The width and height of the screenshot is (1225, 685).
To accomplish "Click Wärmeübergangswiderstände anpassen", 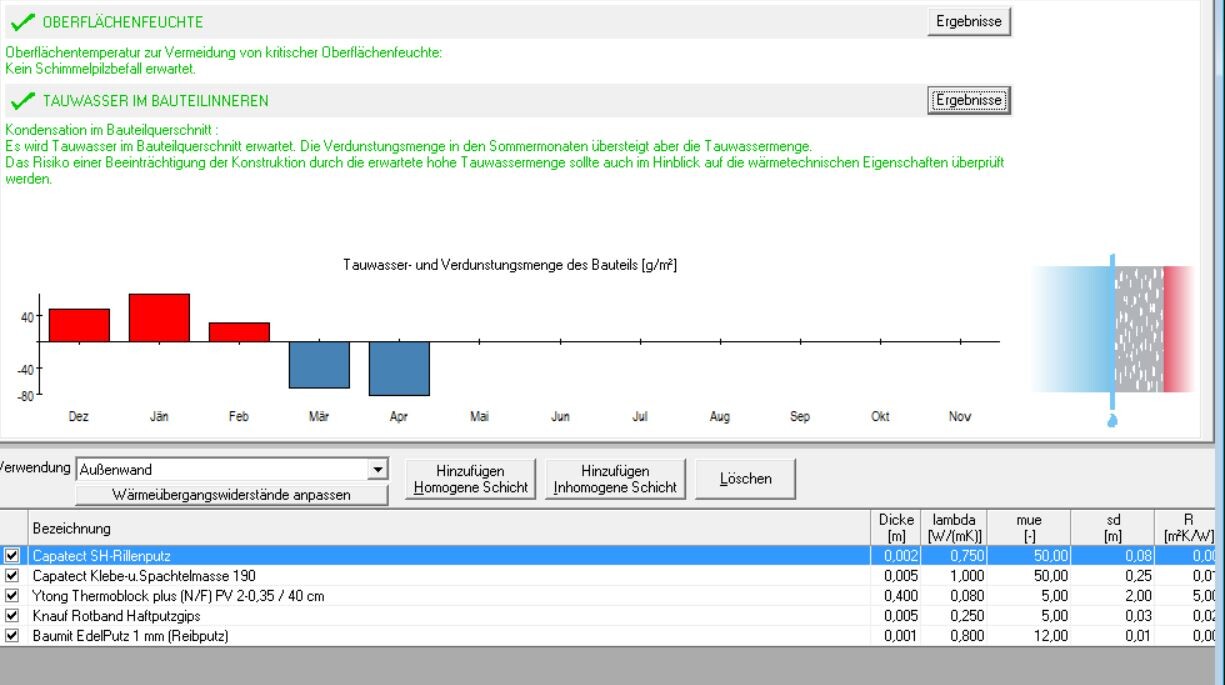I will [x=233, y=492].
